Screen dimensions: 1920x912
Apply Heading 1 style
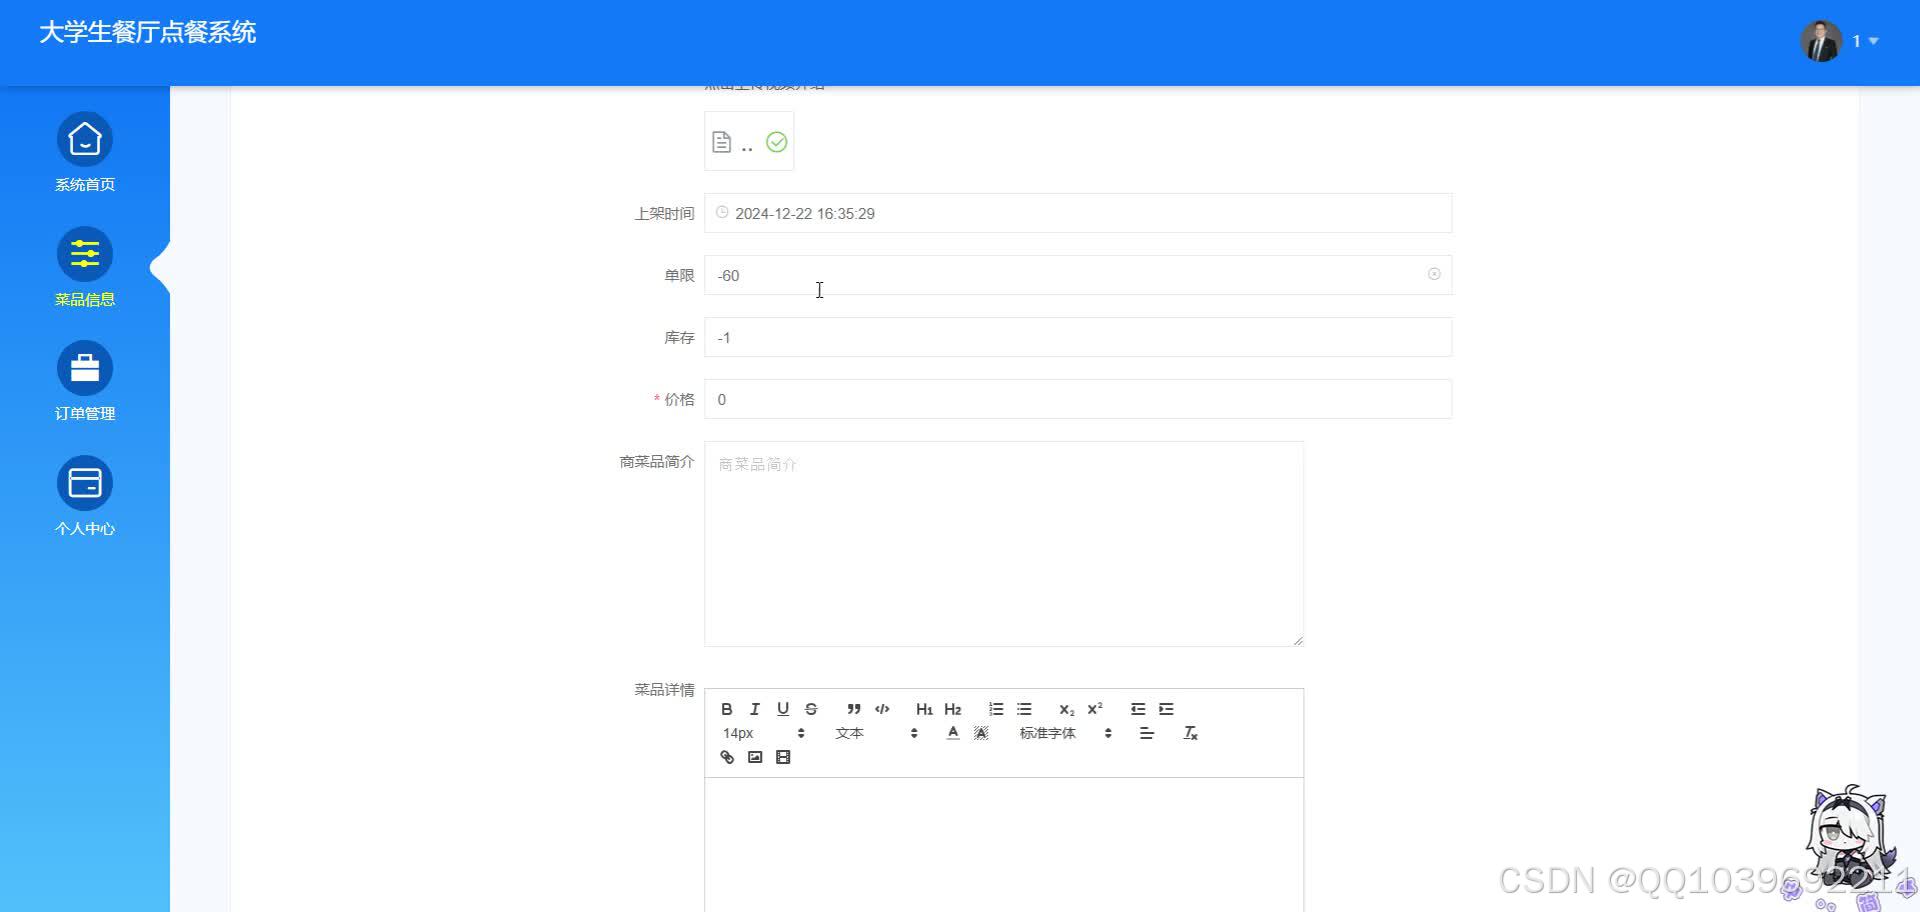pyautogui.click(x=925, y=709)
